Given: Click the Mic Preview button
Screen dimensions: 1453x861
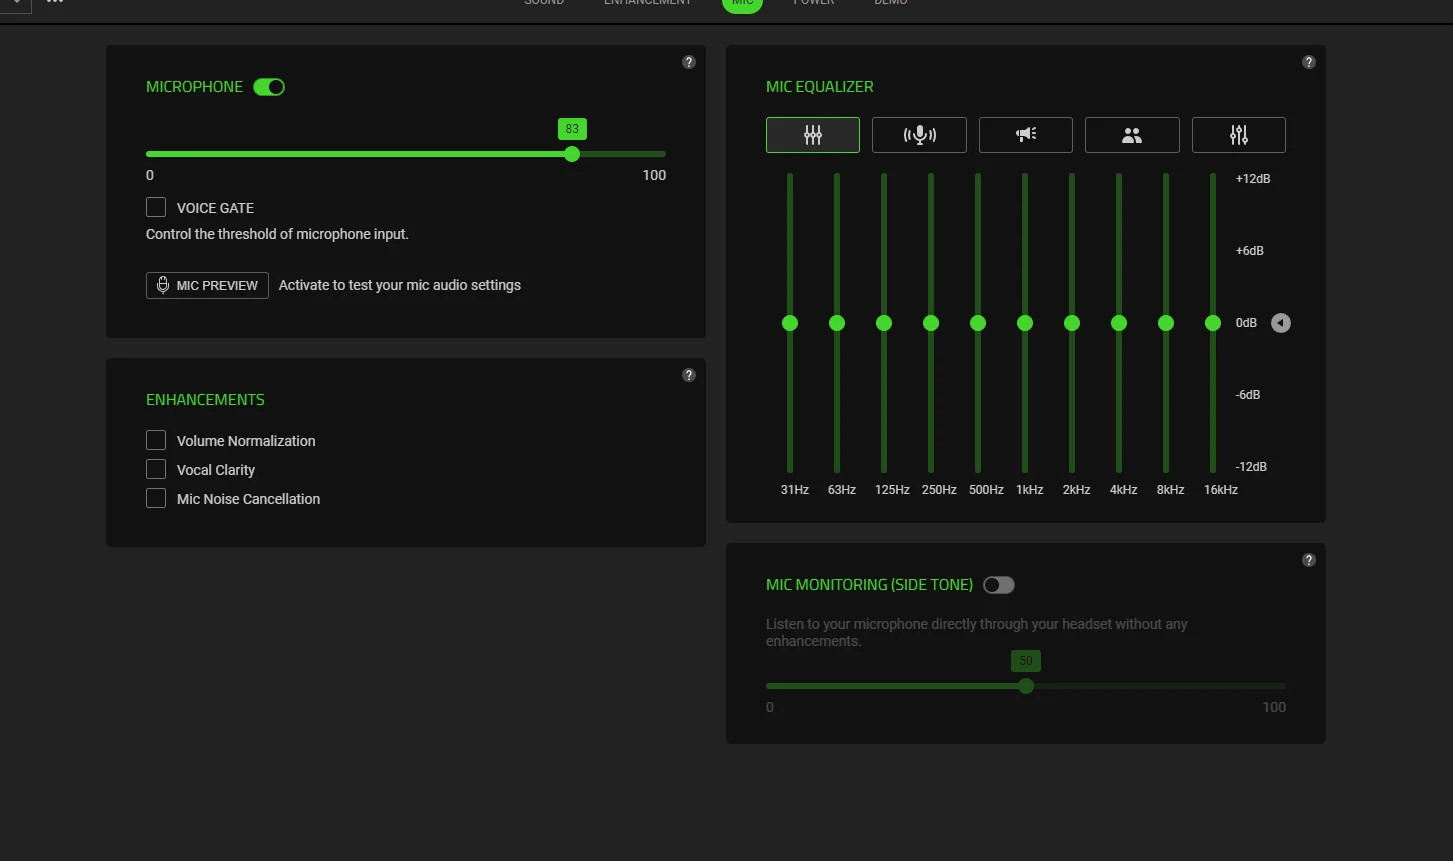Looking at the screenshot, I should click(207, 285).
